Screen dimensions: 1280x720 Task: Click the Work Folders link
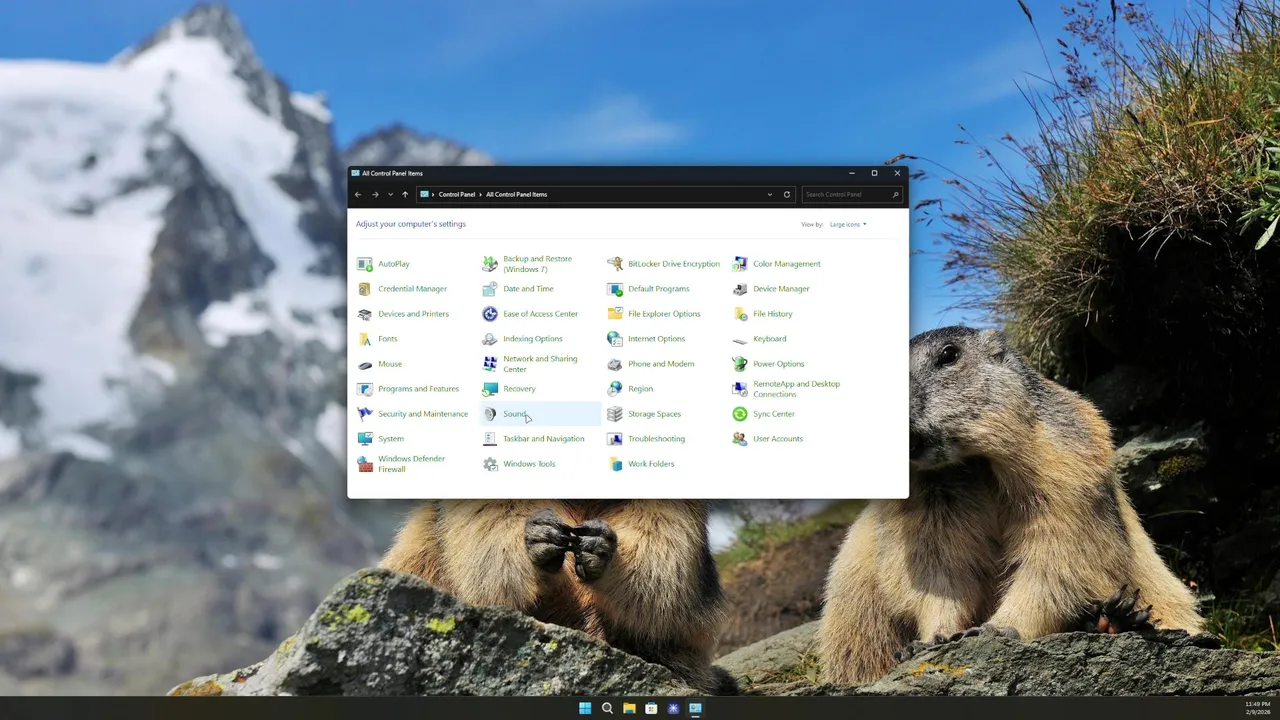tap(651, 464)
